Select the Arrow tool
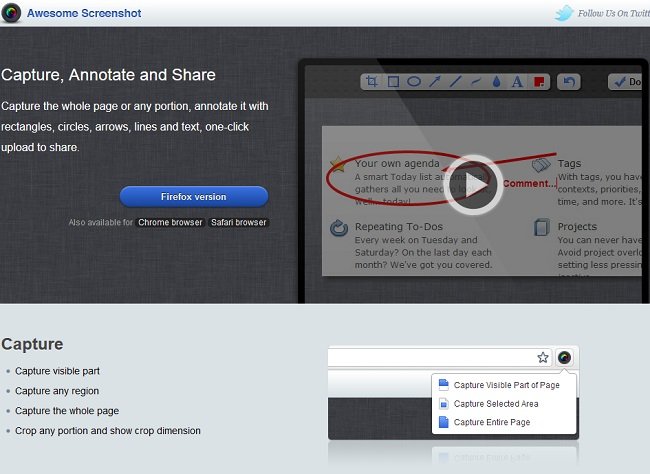650x474 pixels. 434,81
